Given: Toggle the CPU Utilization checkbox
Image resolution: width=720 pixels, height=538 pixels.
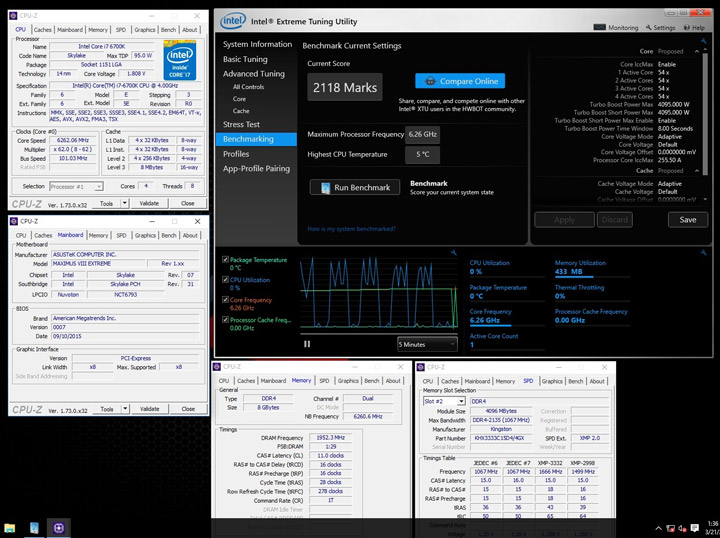Looking at the screenshot, I should [226, 280].
